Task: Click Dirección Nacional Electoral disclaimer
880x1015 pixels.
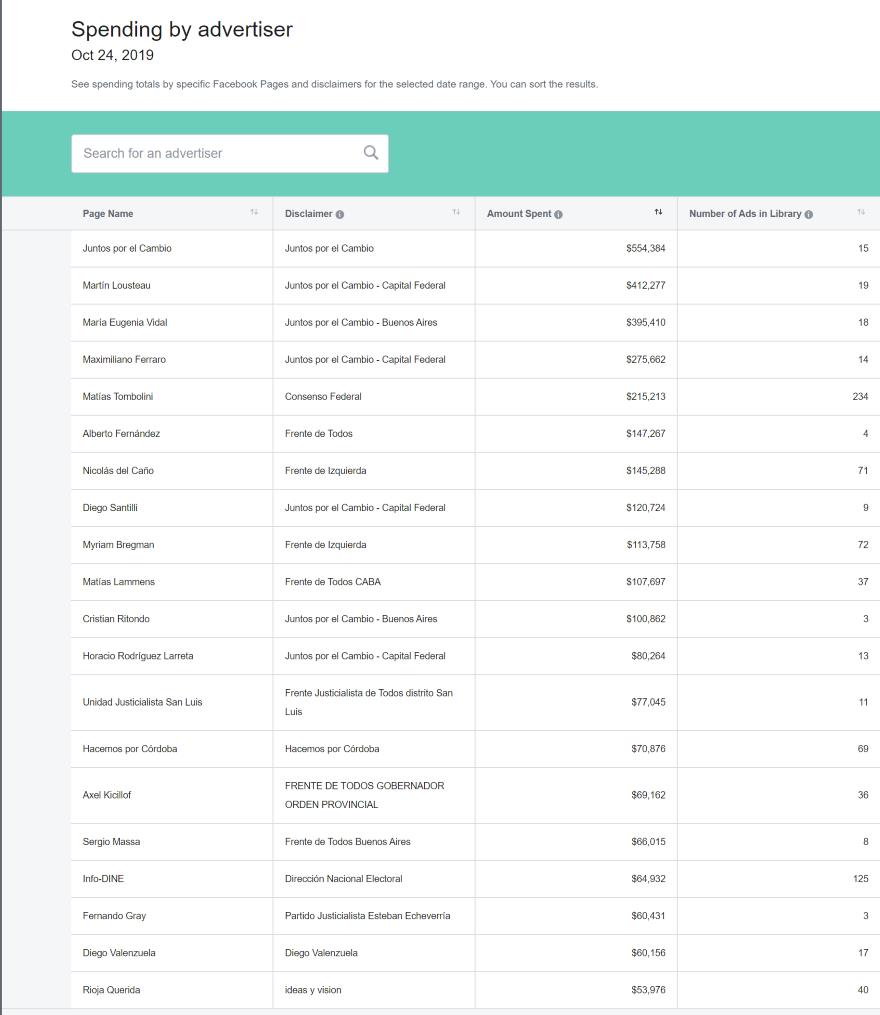Action: (344, 878)
